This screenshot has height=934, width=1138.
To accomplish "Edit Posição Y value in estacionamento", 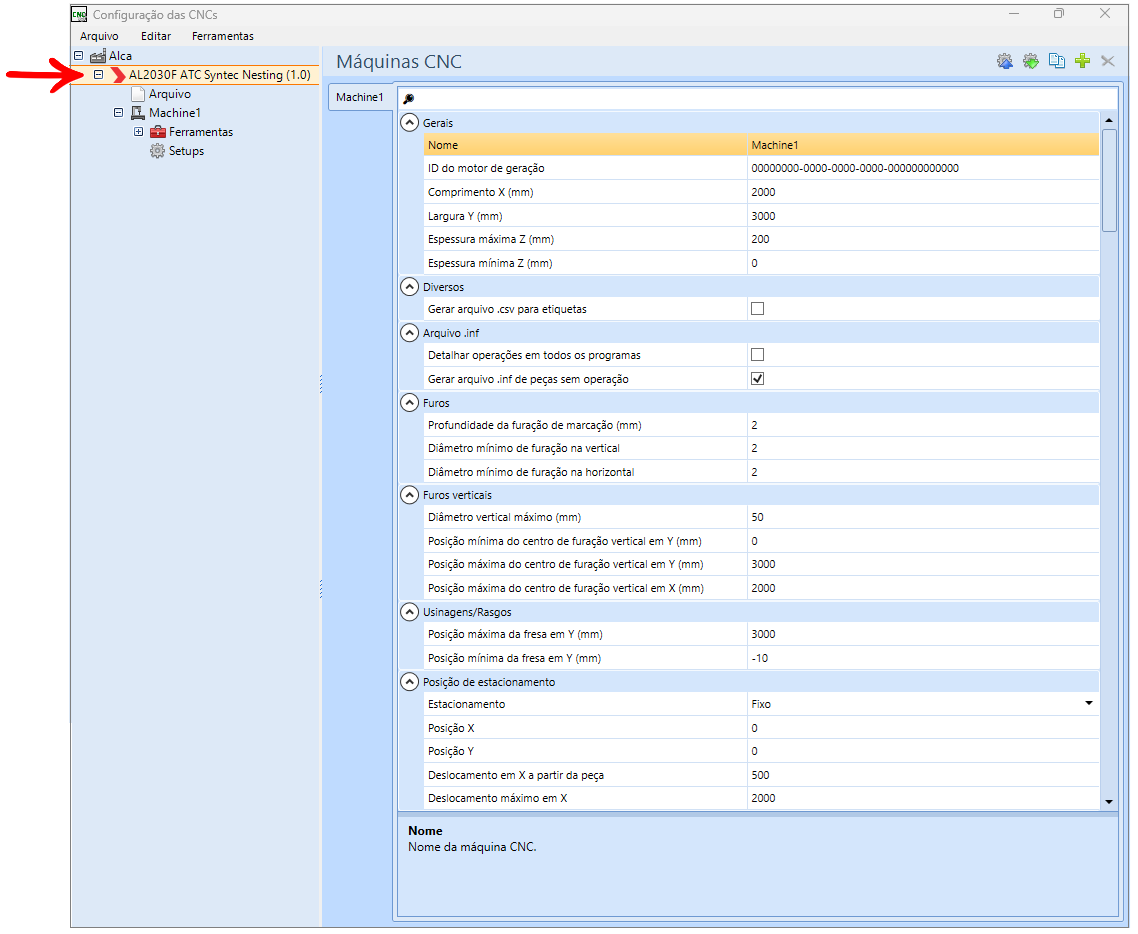I will [922, 751].
